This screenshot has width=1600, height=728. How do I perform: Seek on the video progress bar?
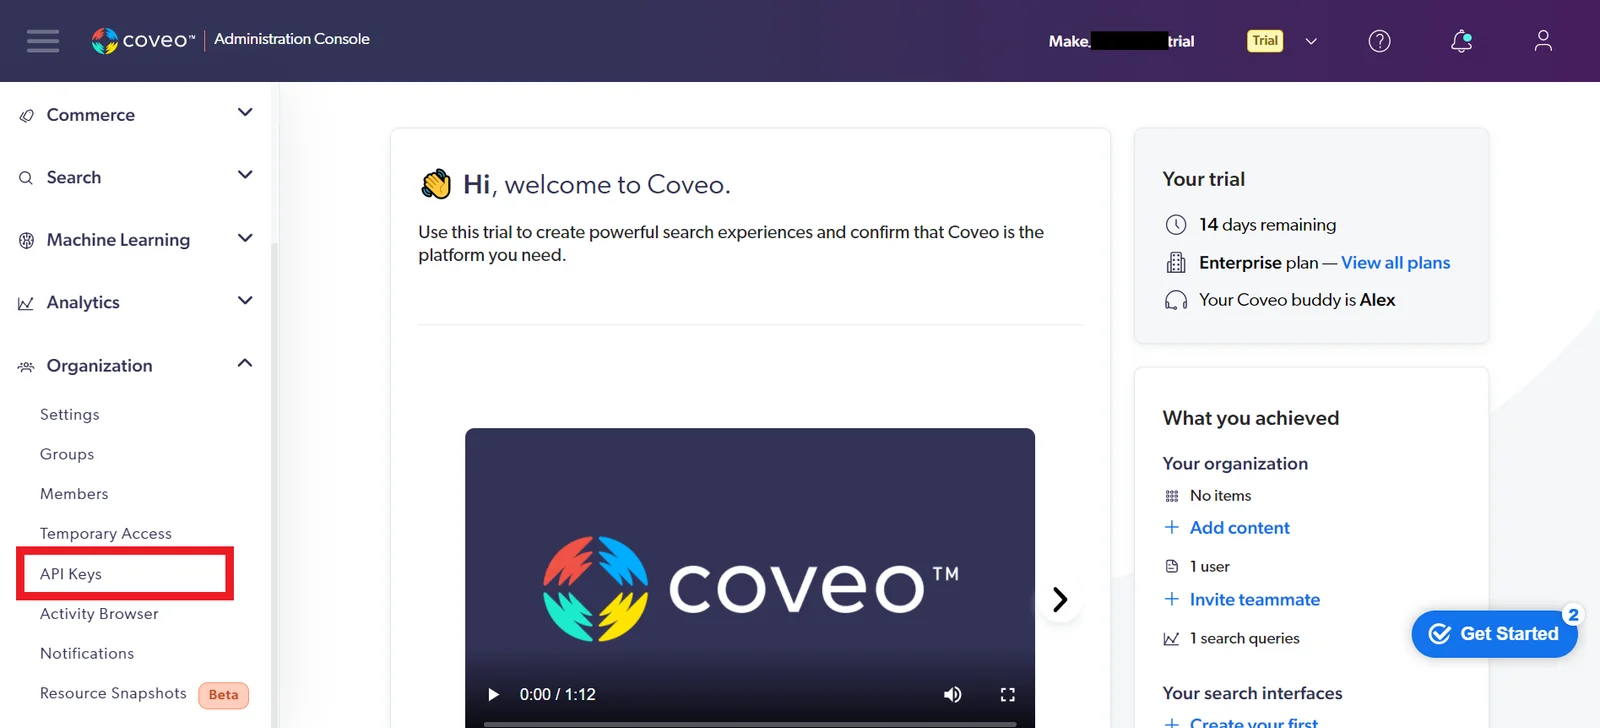click(750, 723)
